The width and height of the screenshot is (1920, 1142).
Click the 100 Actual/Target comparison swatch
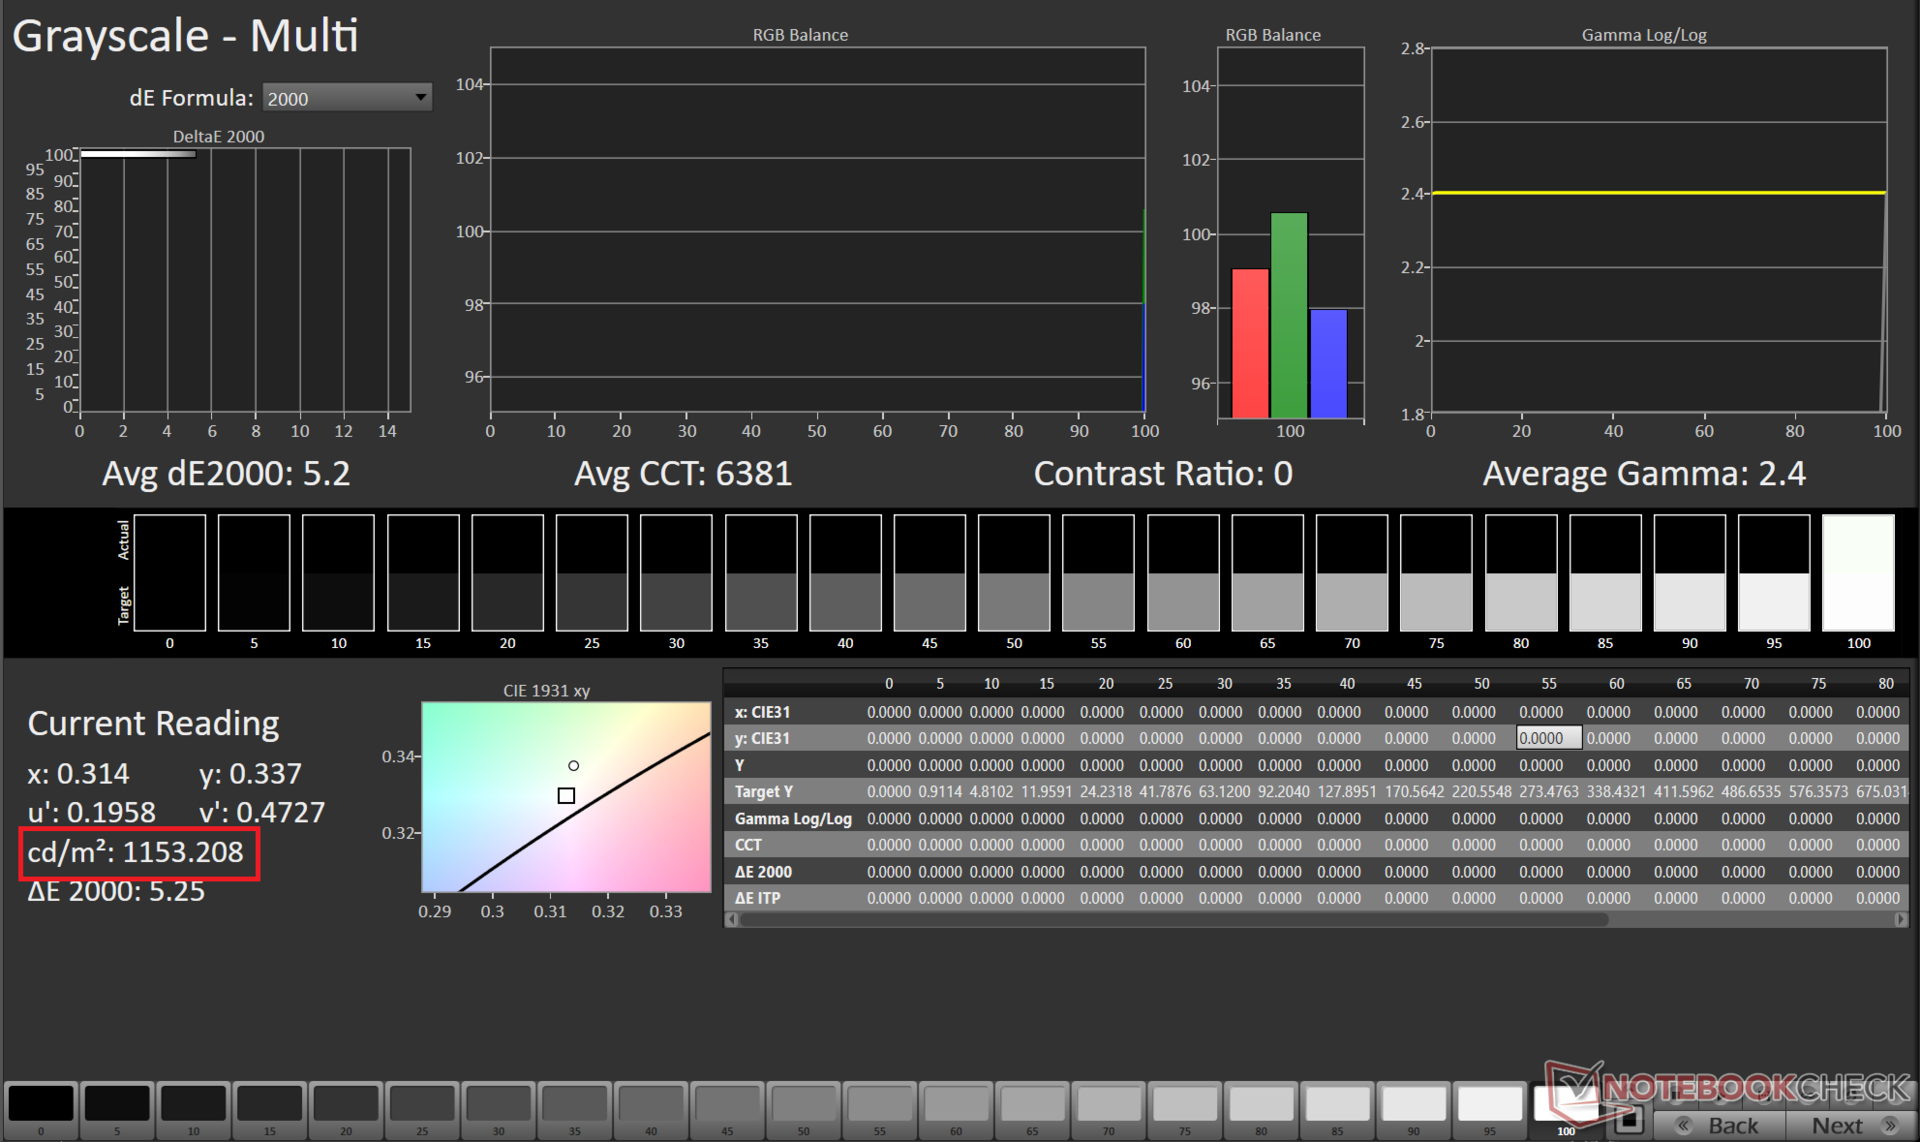pyautogui.click(x=1858, y=572)
